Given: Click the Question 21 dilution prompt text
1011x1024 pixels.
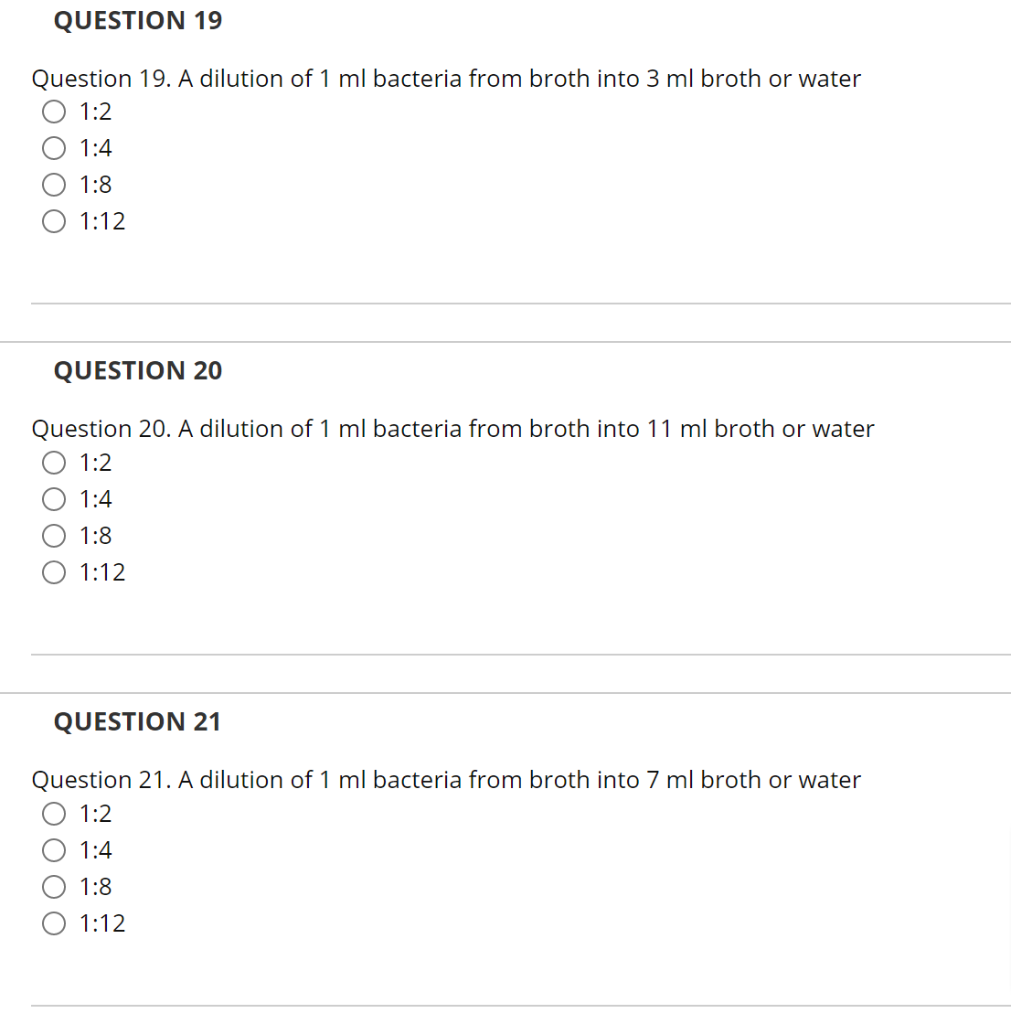Looking at the screenshot, I should (446, 779).
